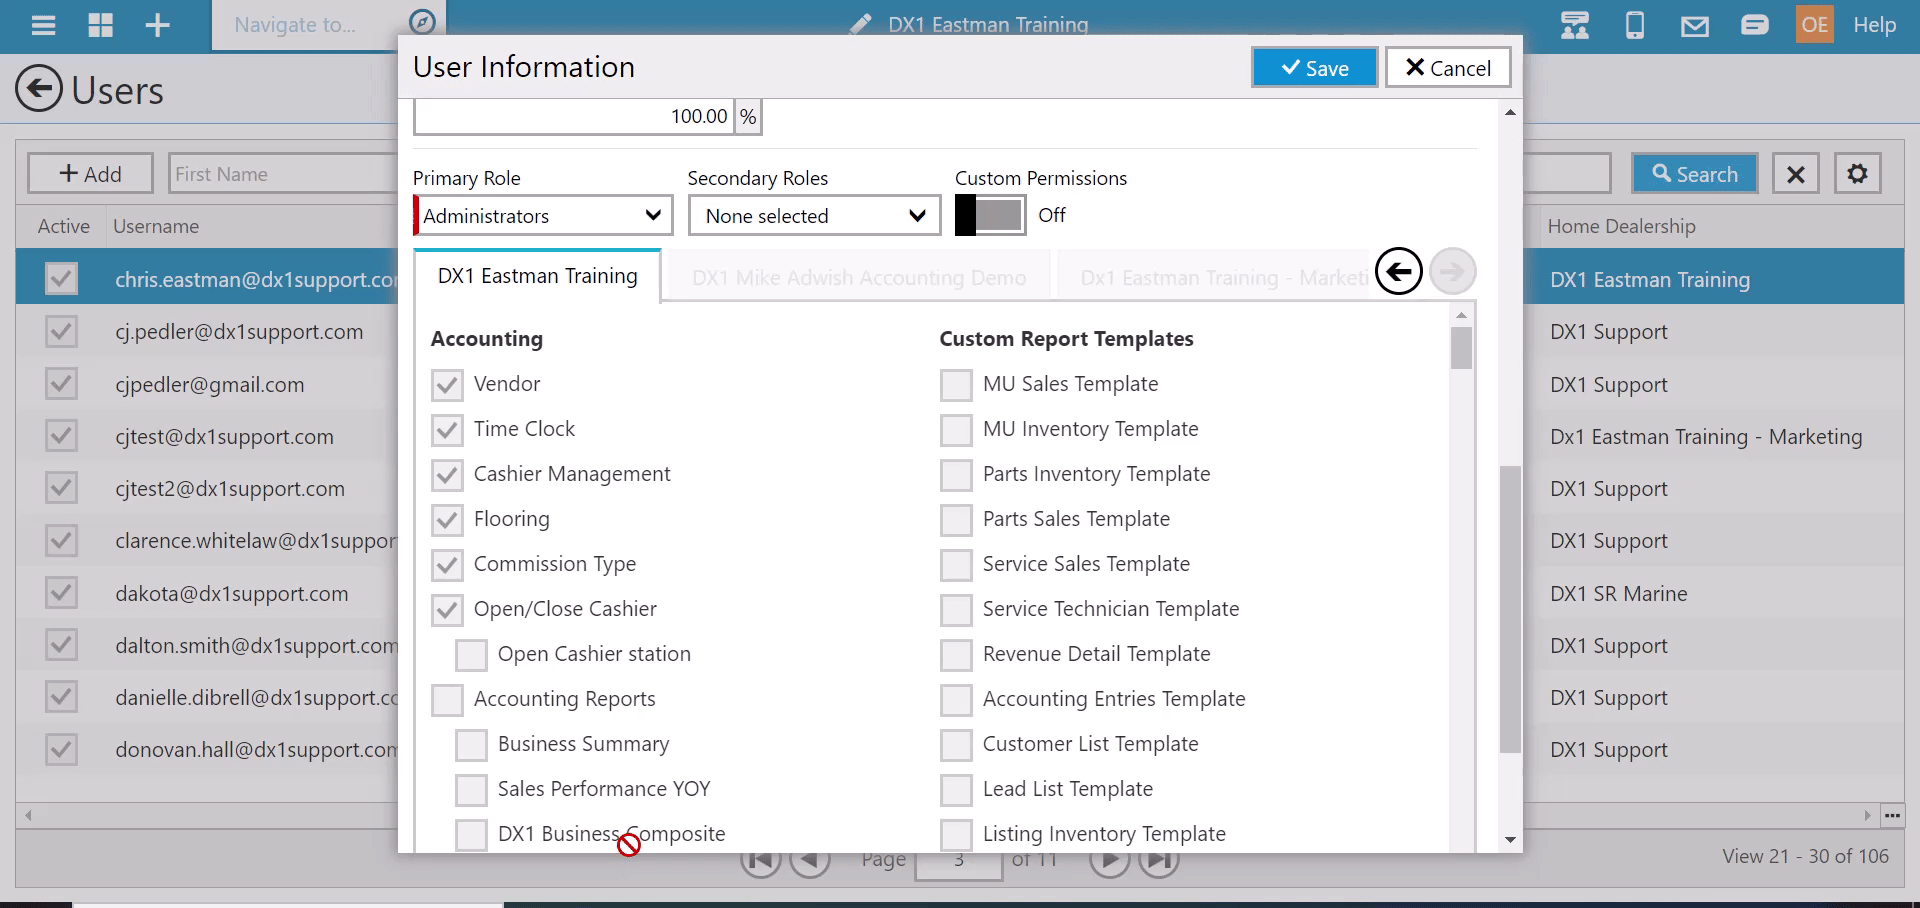The height and width of the screenshot is (908, 1920).
Task: Click the dialog vertical scrollbar thumb
Action: point(1510,609)
